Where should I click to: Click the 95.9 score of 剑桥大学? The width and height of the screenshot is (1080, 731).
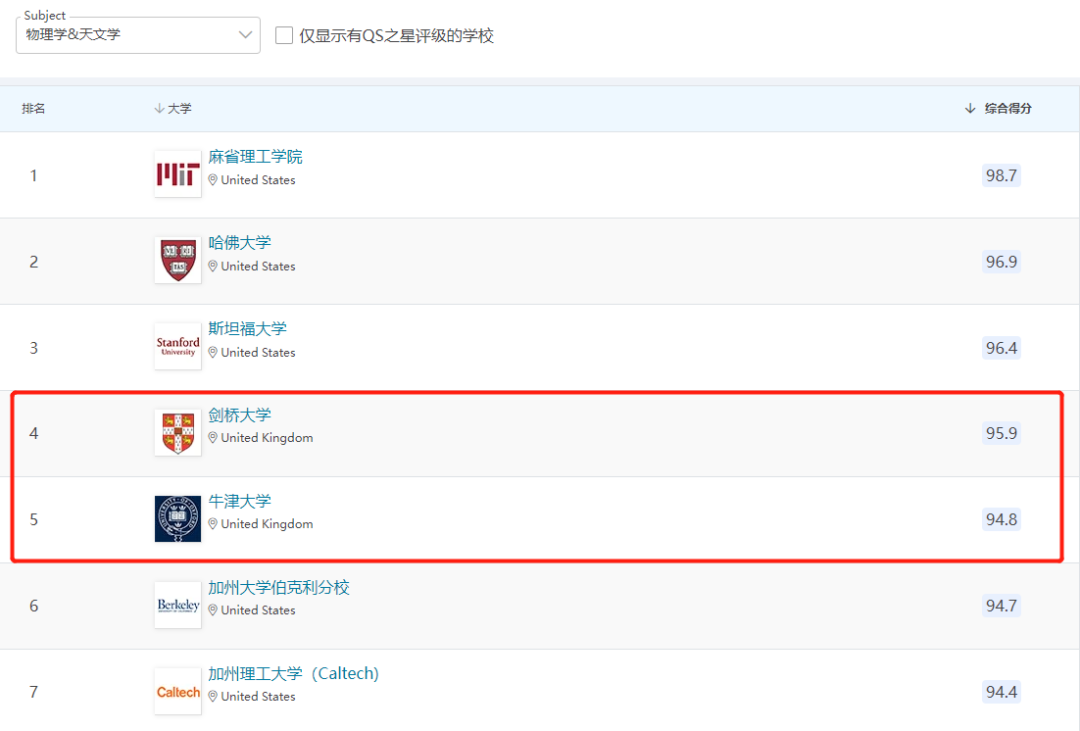point(1001,433)
